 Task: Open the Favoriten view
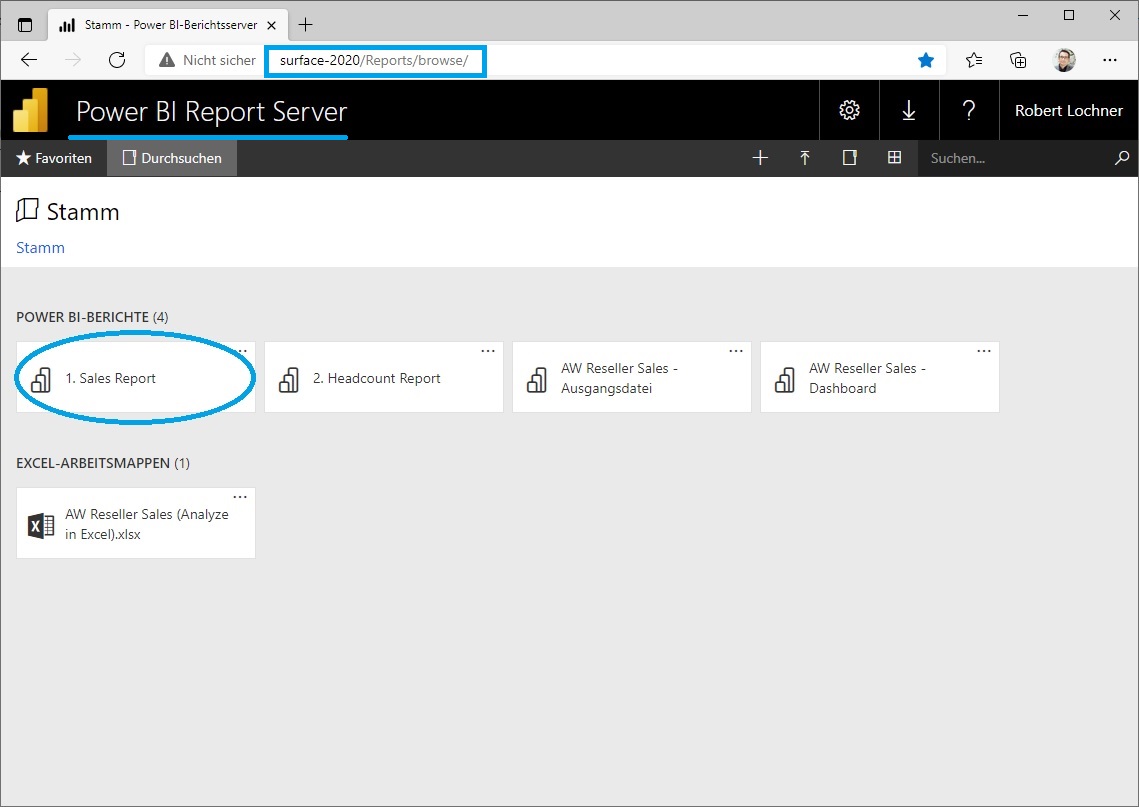pos(53,158)
